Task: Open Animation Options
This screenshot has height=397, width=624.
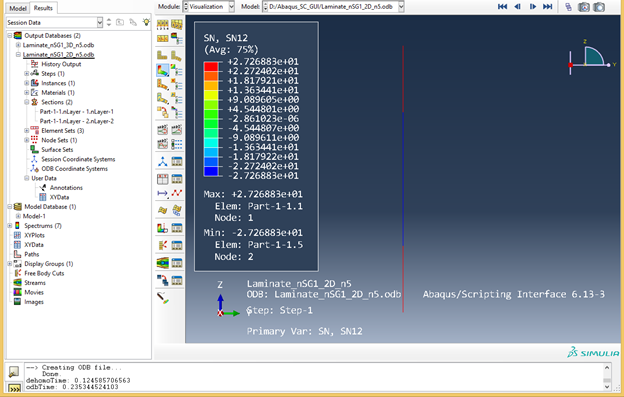Action: (177, 144)
